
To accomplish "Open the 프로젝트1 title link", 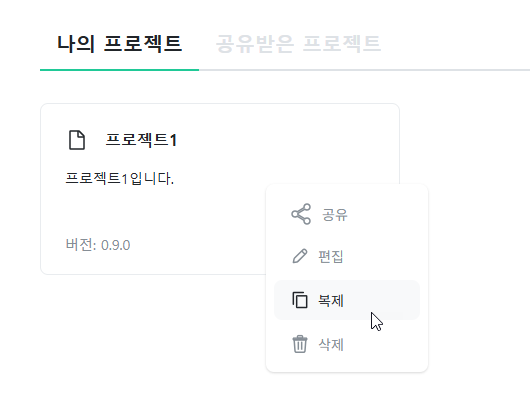I will 141,140.
